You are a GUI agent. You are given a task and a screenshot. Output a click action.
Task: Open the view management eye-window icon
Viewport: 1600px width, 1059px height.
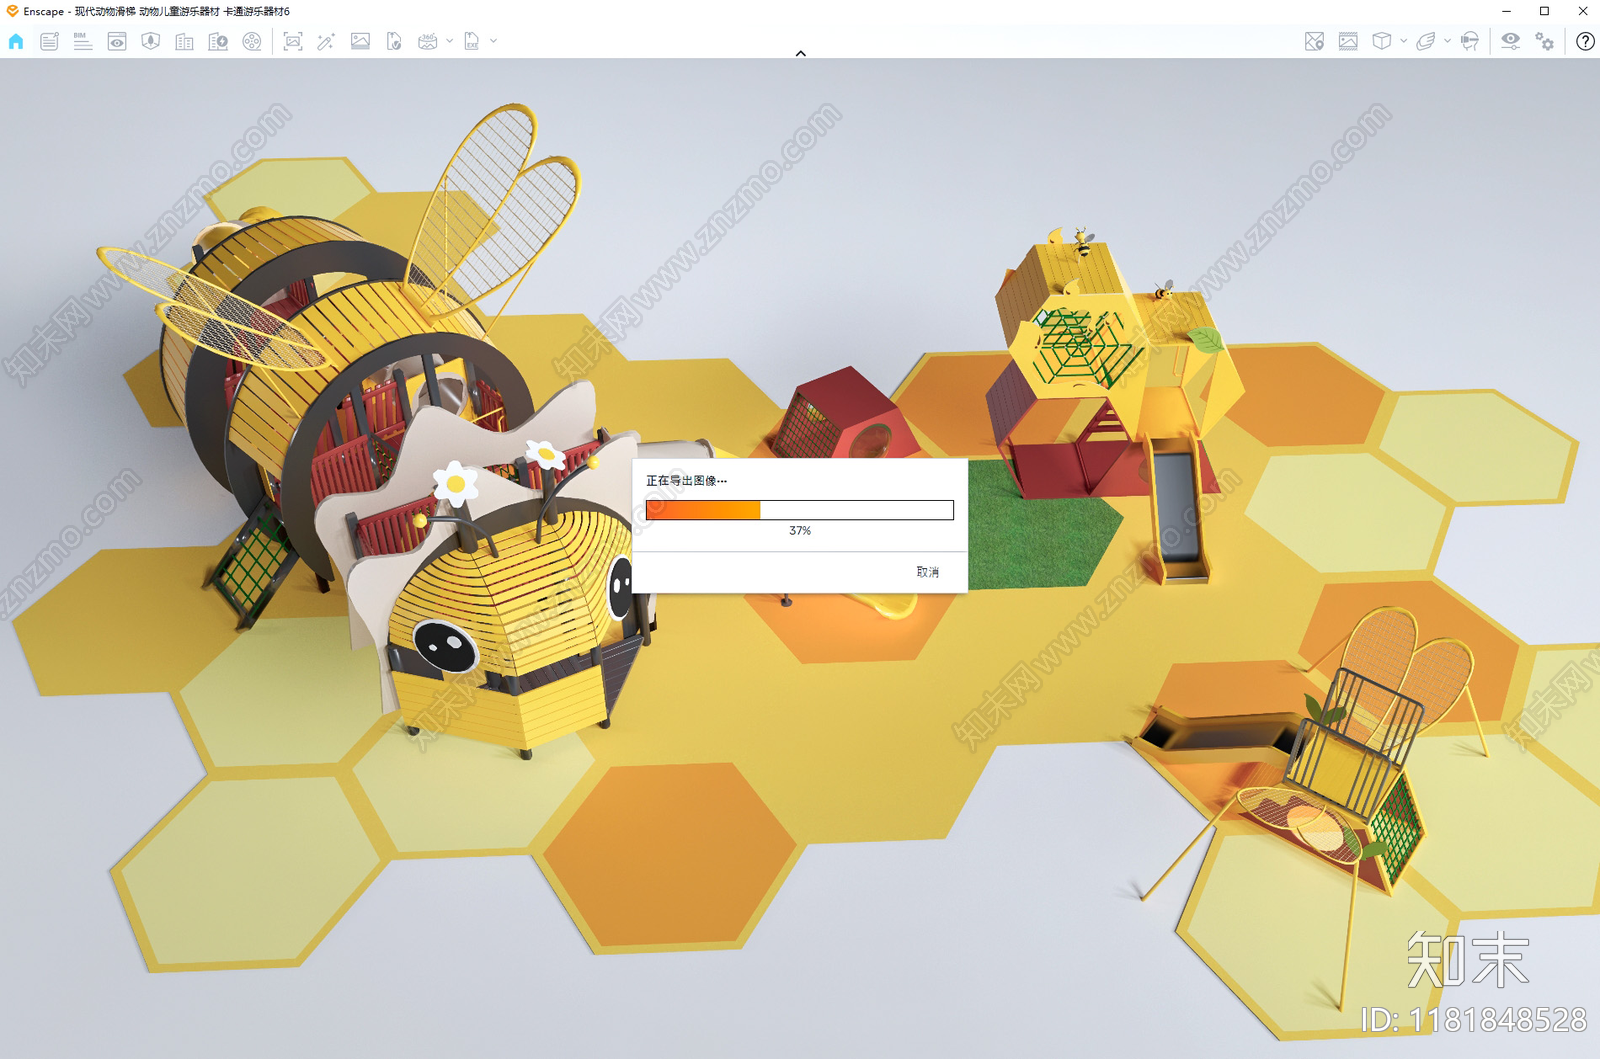click(x=117, y=41)
